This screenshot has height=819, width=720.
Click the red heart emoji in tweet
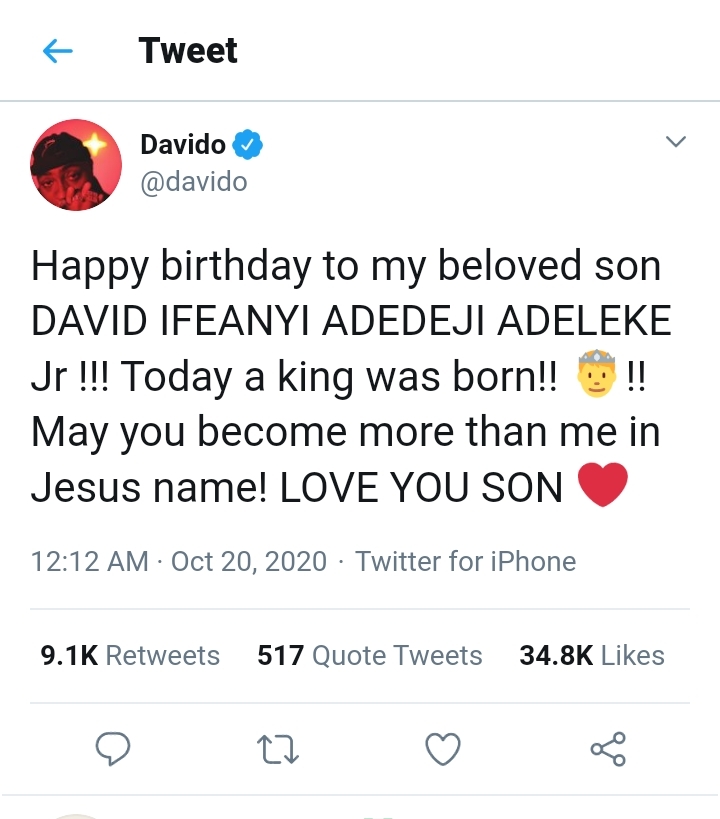603,487
